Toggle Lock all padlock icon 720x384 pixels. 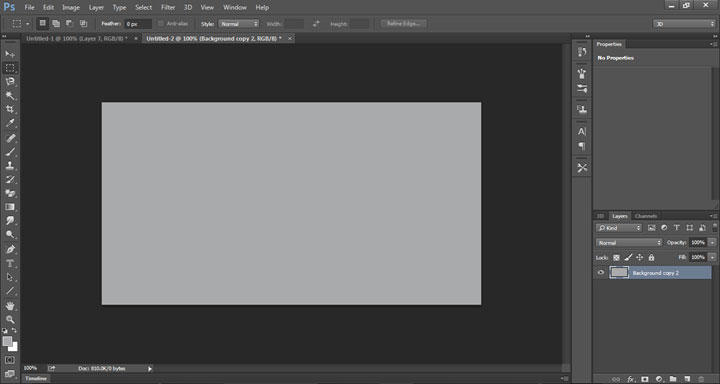click(x=651, y=258)
